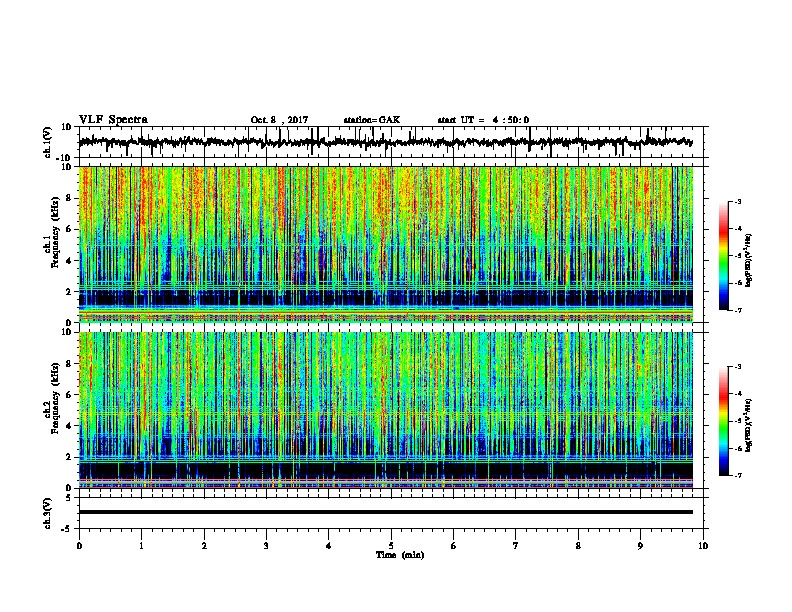Click the "8" kHz tick of ch.1 spectrogram

click(x=70, y=198)
